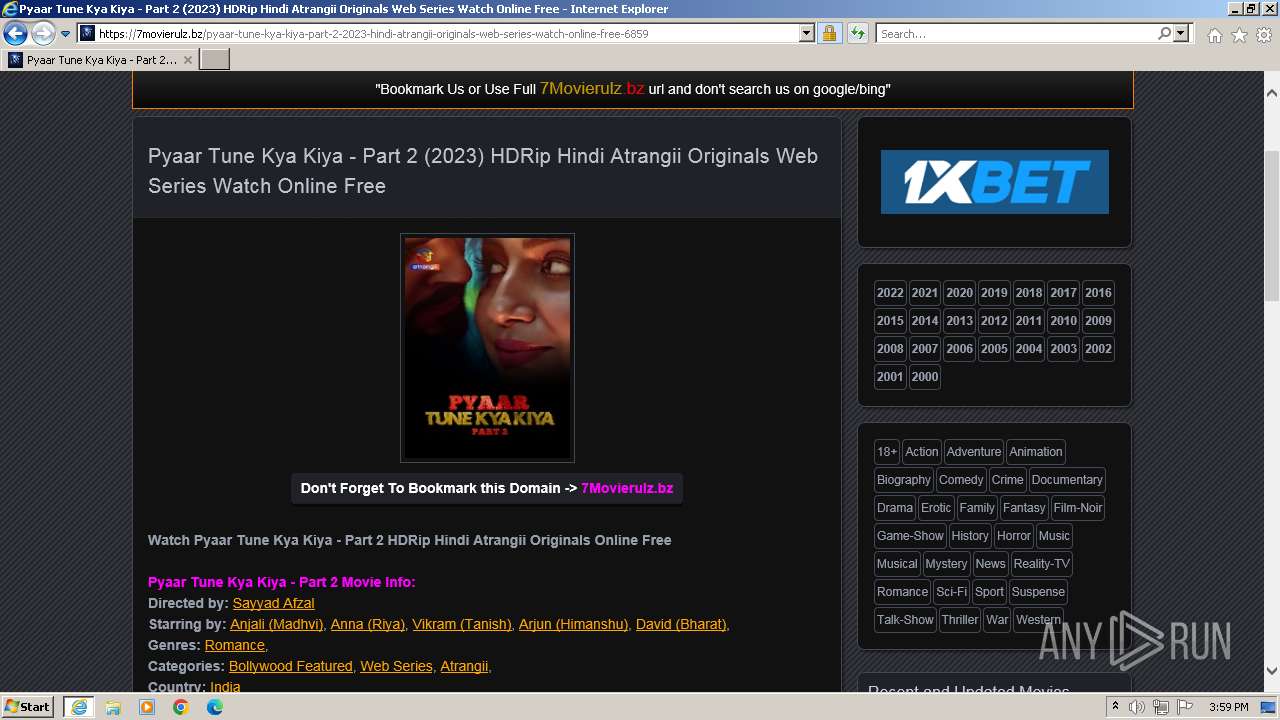Open Anna (Riya) cast link
The height and width of the screenshot is (720, 1280).
click(367, 624)
